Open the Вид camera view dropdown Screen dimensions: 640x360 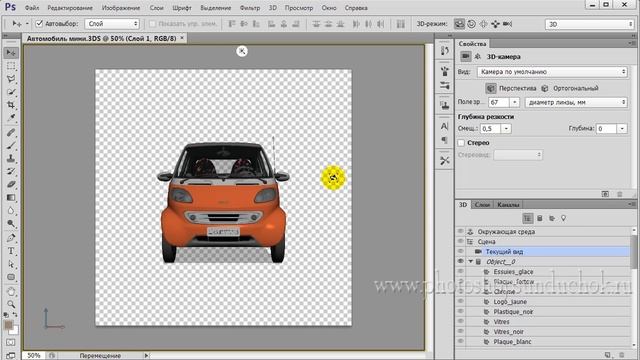click(x=552, y=72)
